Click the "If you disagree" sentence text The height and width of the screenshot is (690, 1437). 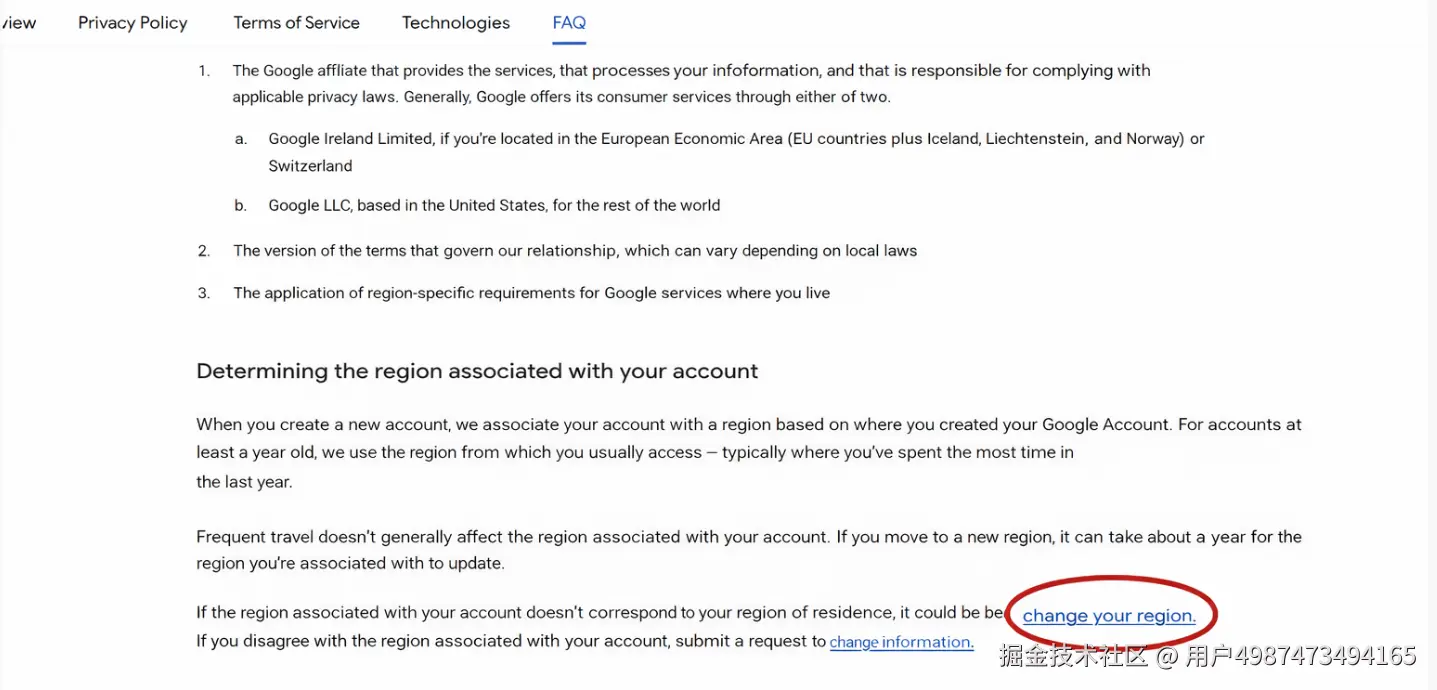510,641
